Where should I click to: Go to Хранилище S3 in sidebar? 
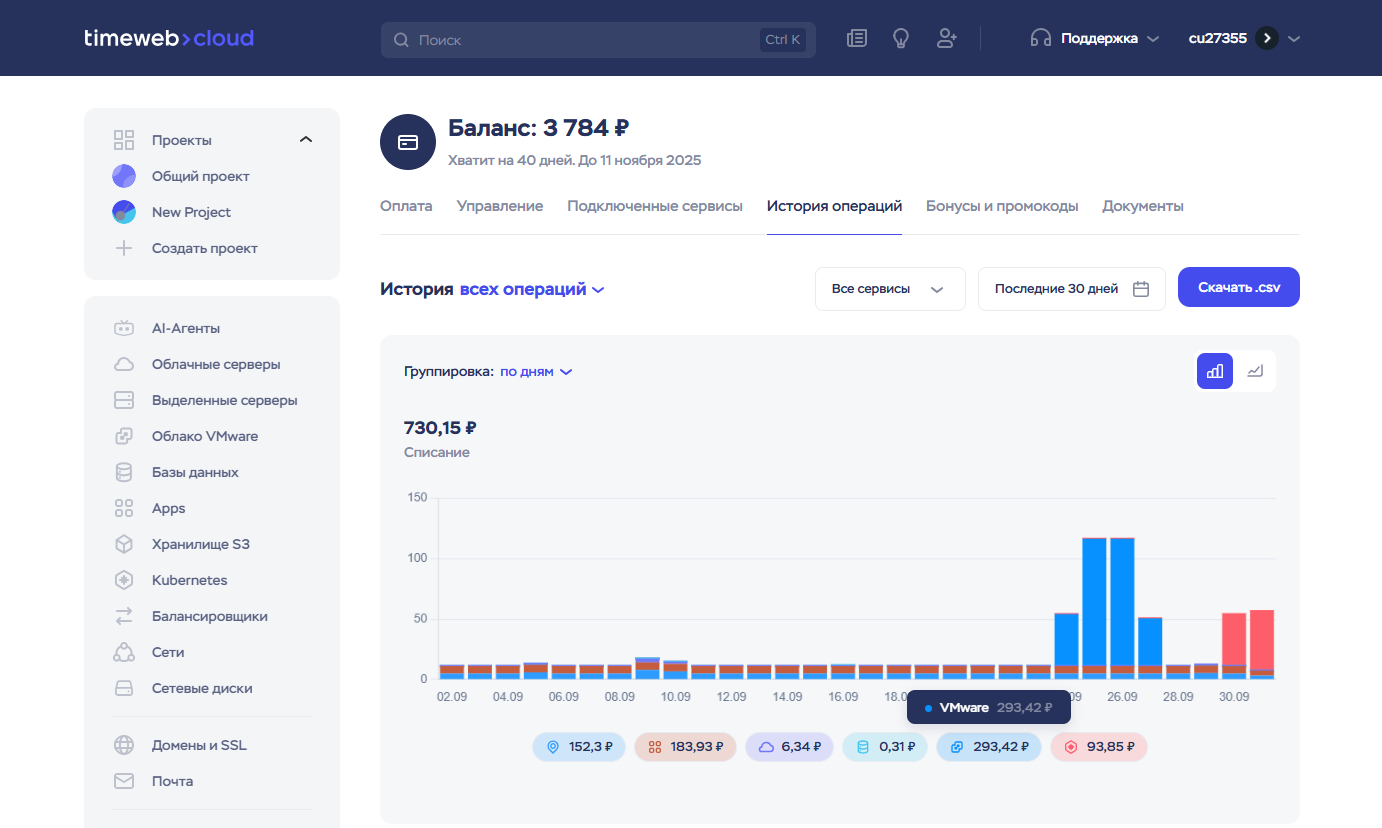coord(200,544)
